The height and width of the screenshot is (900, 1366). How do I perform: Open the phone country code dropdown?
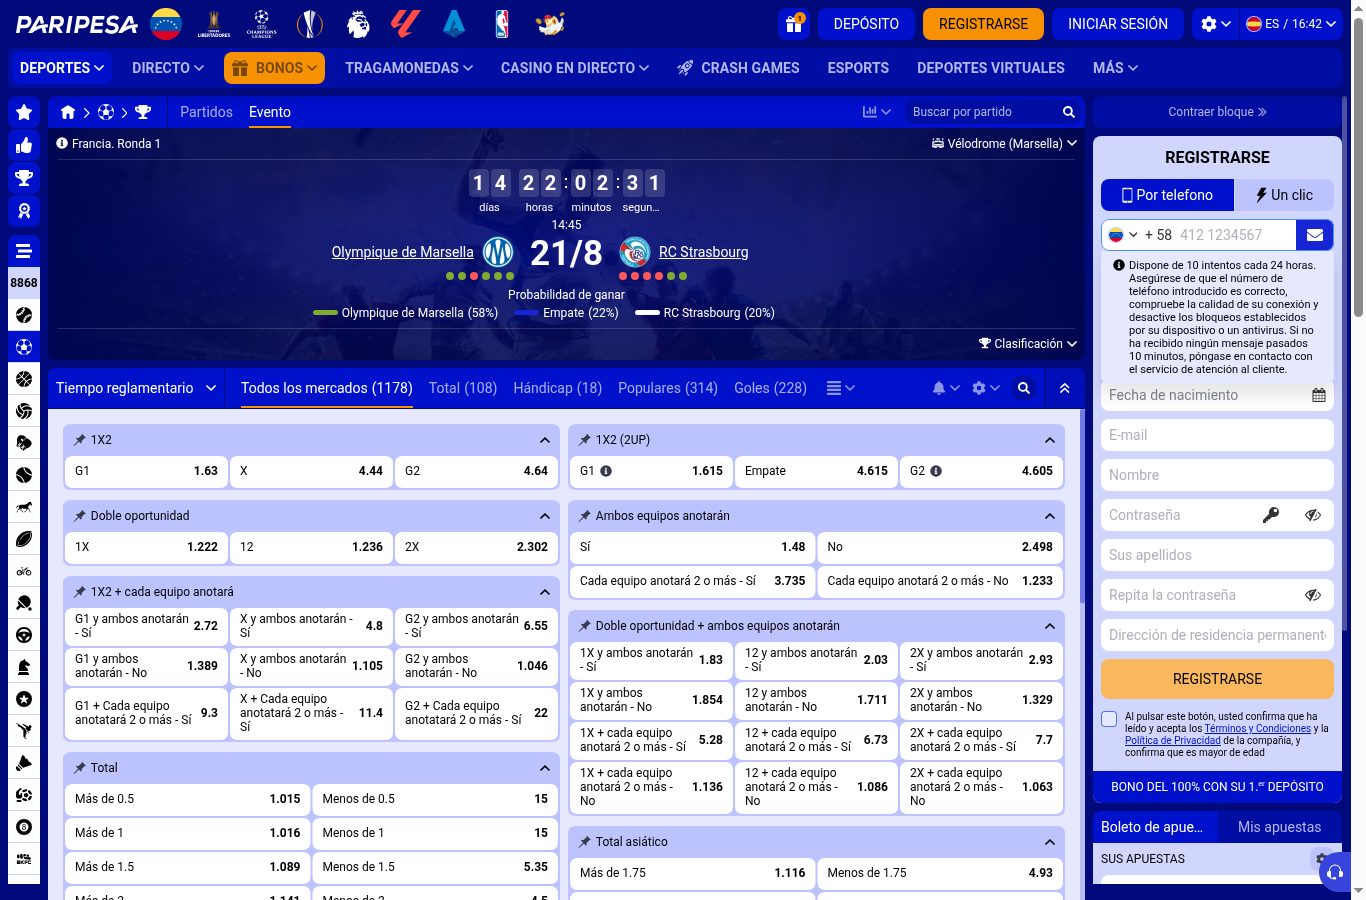coord(1124,235)
